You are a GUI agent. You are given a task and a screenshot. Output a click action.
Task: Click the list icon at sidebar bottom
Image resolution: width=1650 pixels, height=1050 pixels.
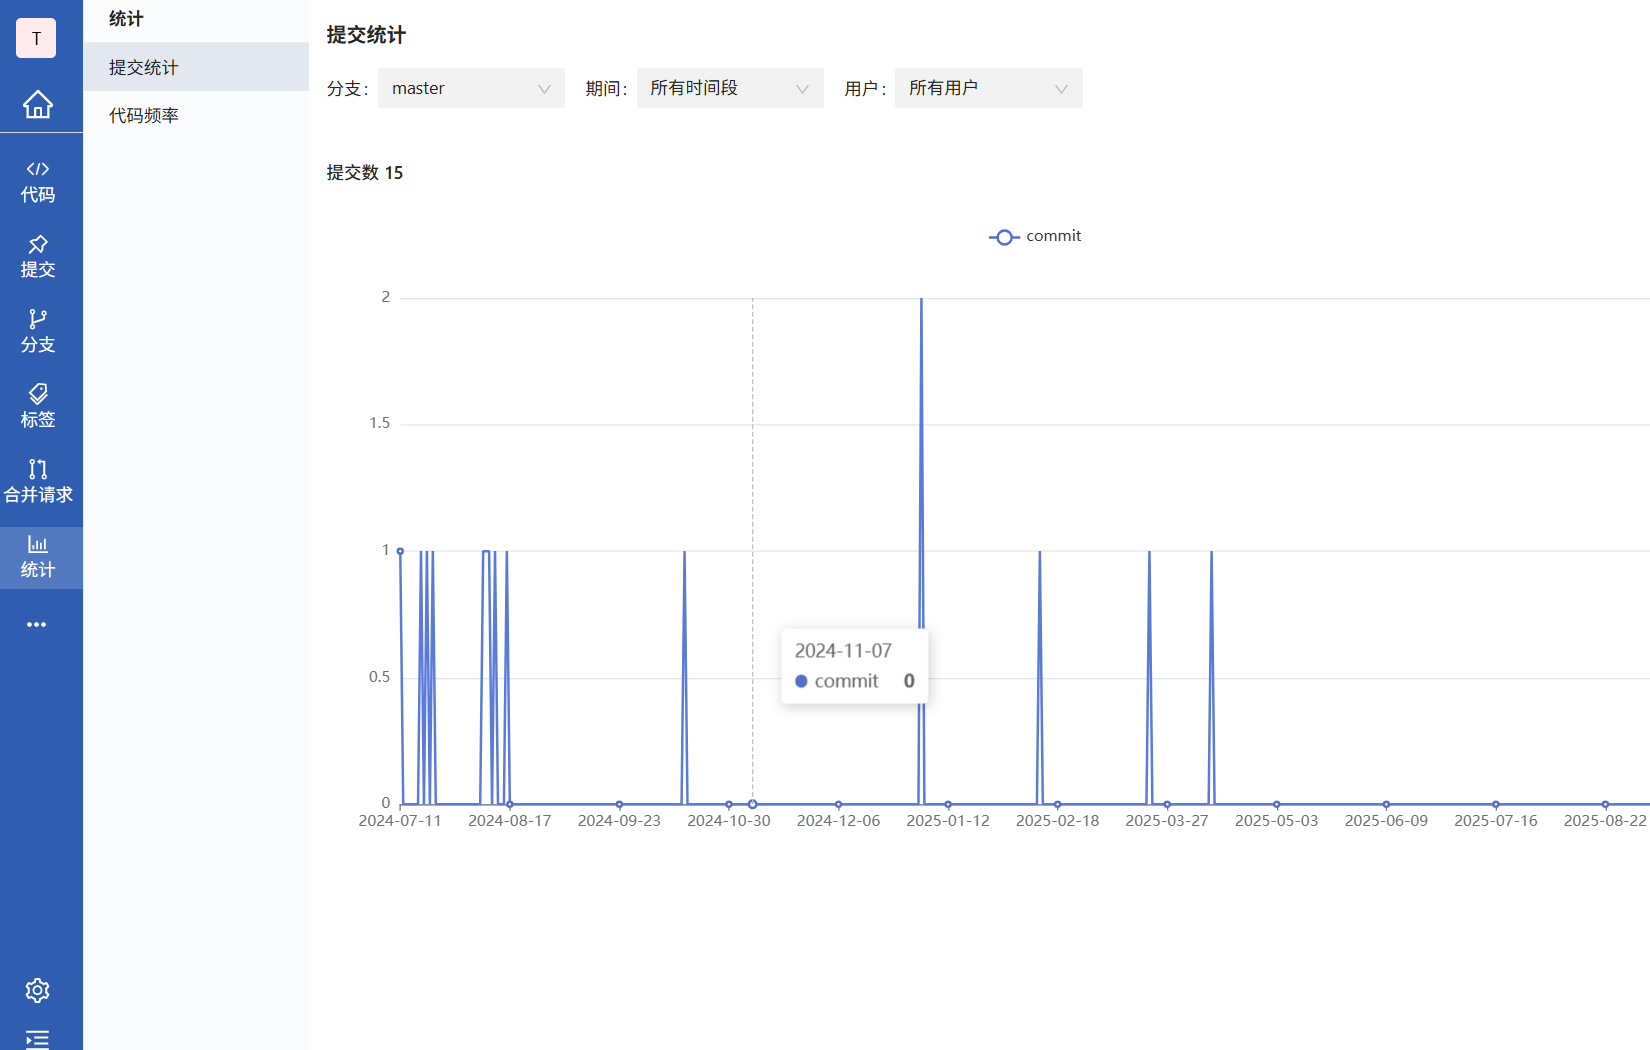37,1037
